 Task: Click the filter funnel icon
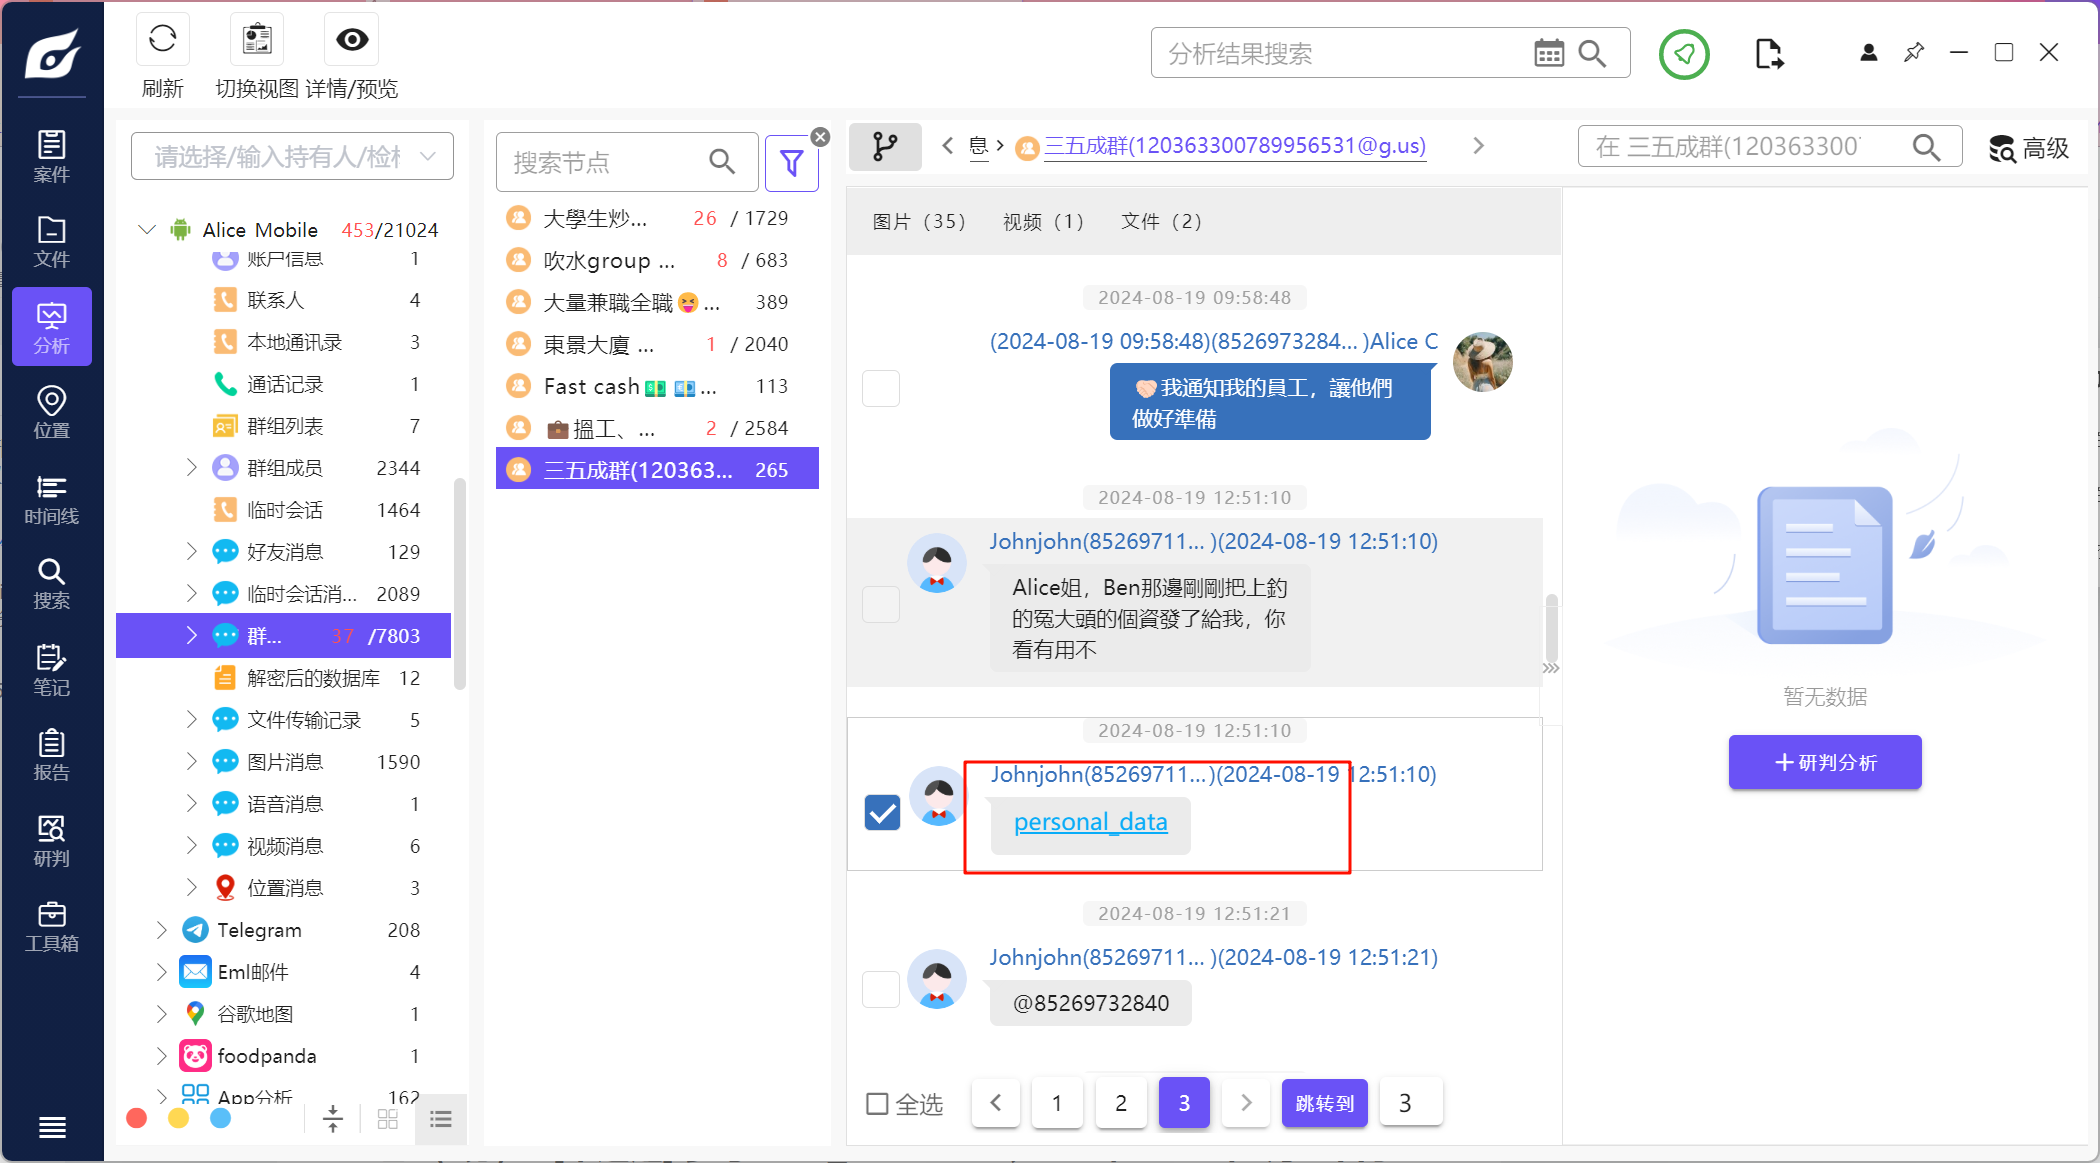click(791, 163)
